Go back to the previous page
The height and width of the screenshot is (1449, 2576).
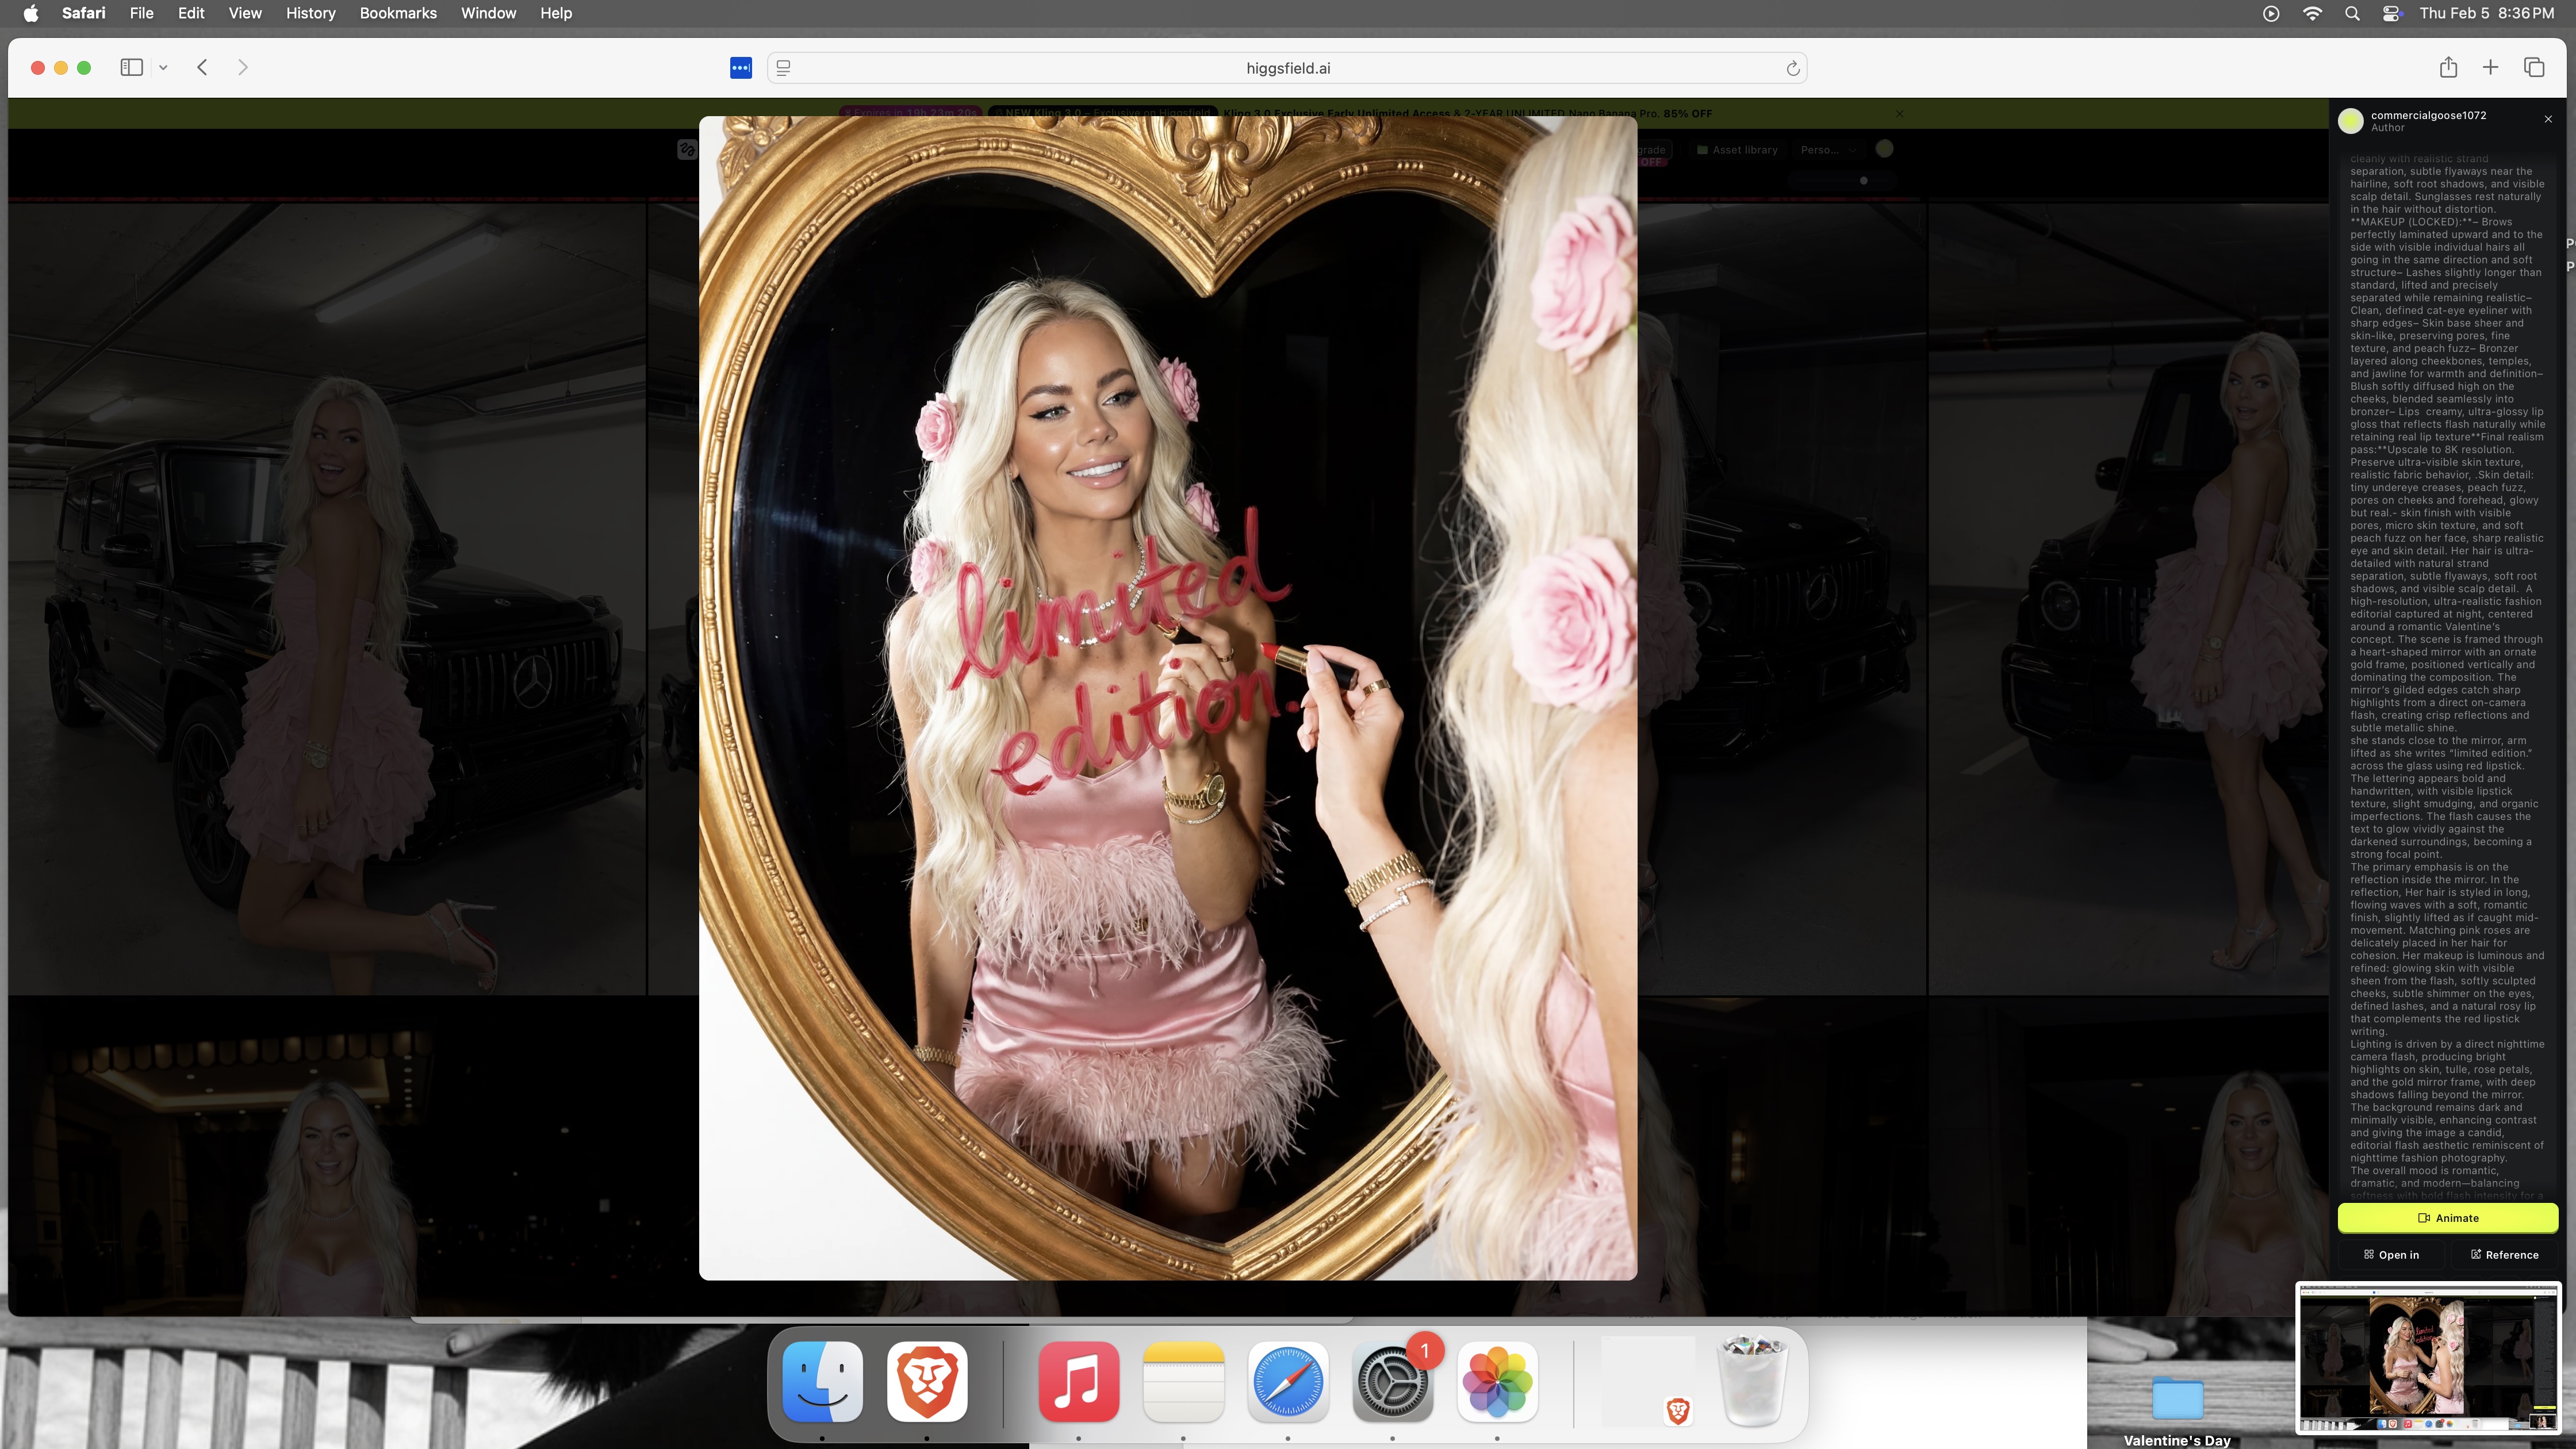202,67
